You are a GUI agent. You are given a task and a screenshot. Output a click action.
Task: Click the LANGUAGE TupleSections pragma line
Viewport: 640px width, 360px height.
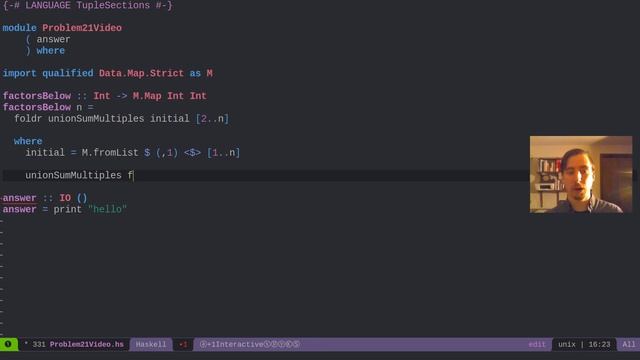point(87,6)
